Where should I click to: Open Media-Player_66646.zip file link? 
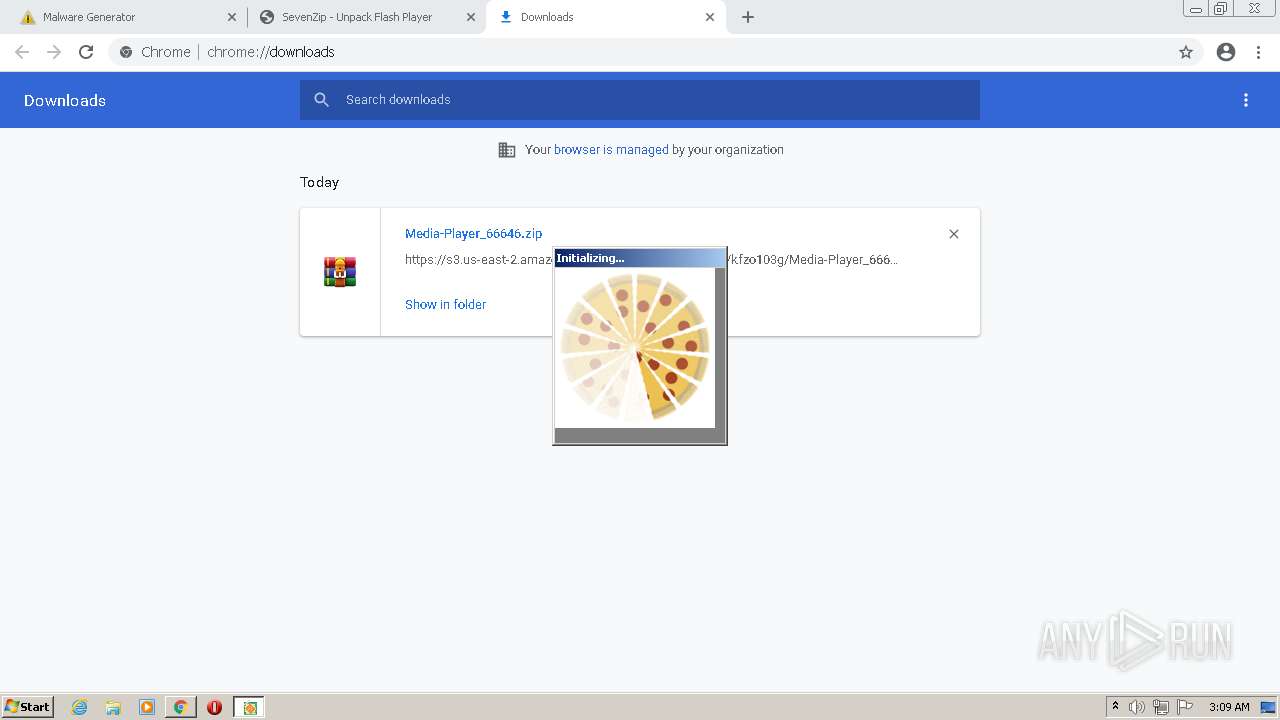[x=473, y=234]
